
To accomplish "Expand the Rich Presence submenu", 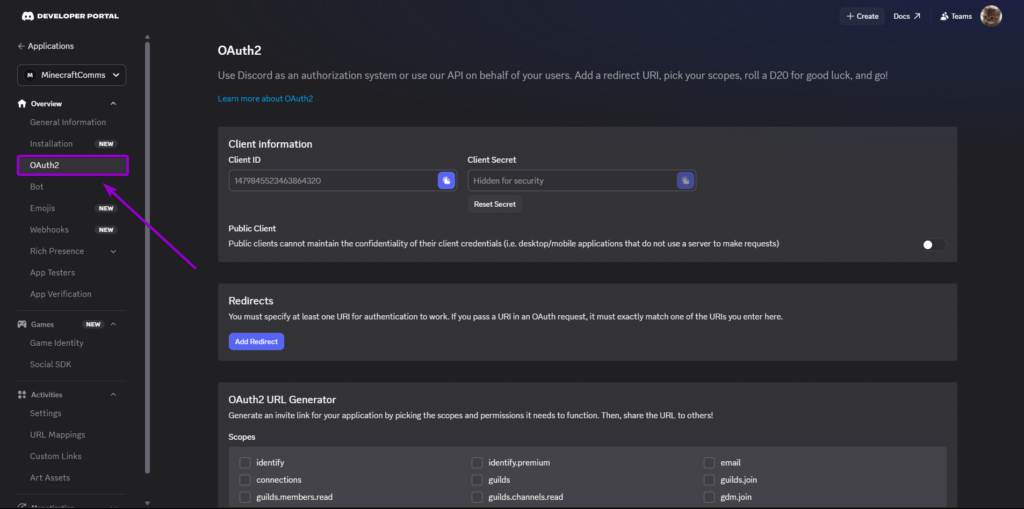I will tap(113, 252).
